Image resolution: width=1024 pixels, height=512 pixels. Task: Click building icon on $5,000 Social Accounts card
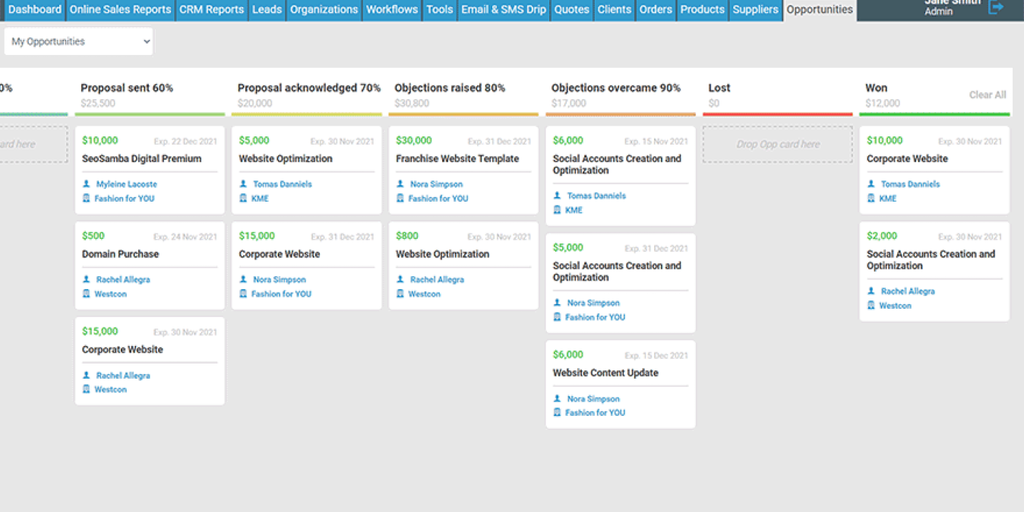point(557,317)
